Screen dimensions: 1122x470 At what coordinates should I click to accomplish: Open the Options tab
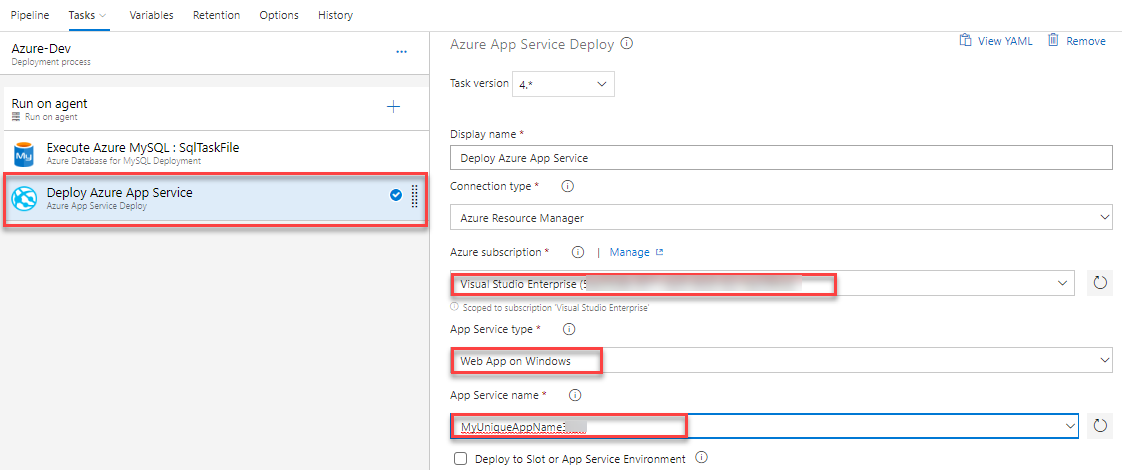(279, 15)
